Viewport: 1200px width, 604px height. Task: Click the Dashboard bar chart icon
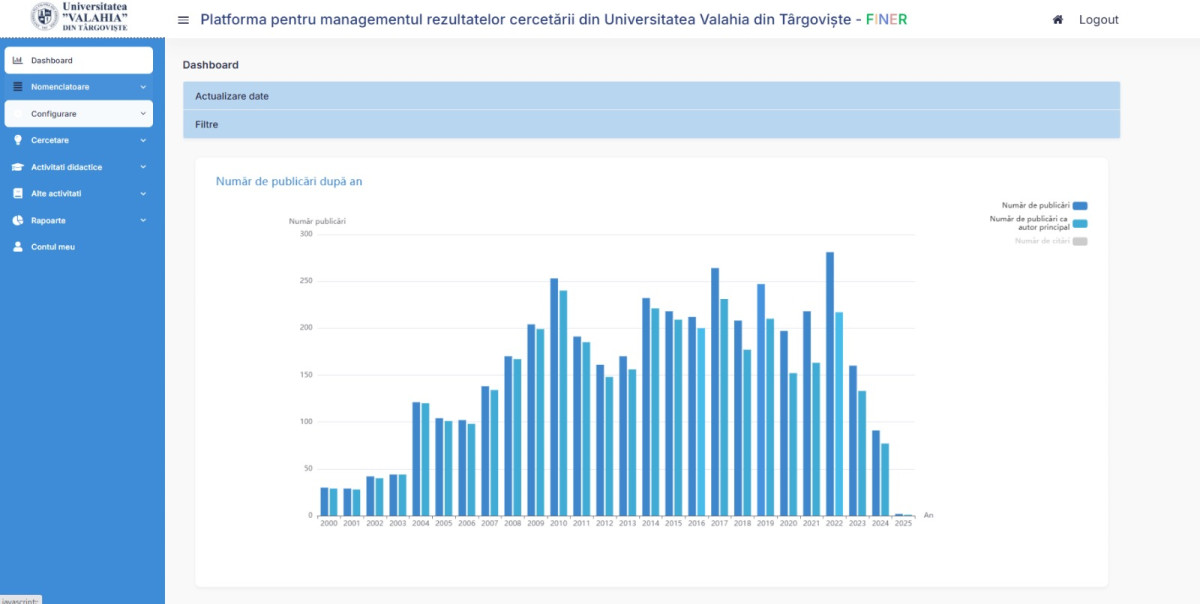tap(18, 60)
